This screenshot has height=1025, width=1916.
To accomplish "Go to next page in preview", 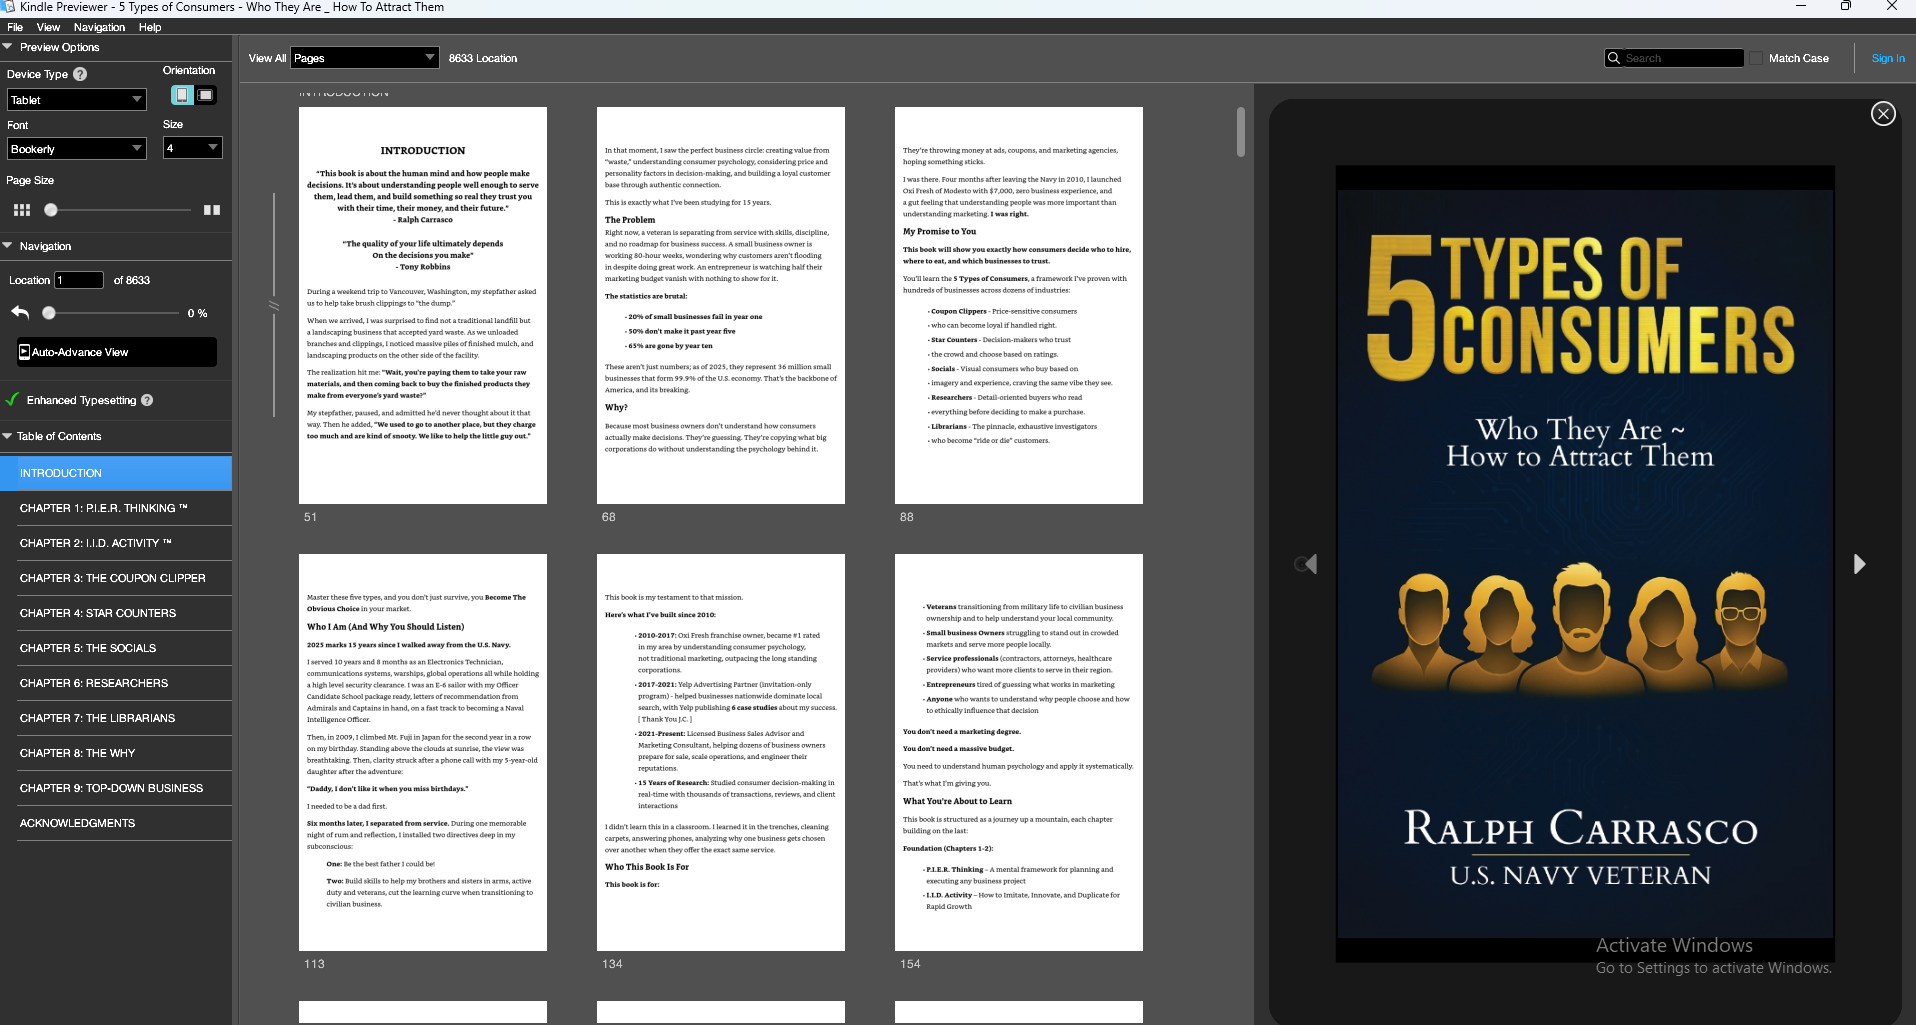I will (x=1859, y=564).
